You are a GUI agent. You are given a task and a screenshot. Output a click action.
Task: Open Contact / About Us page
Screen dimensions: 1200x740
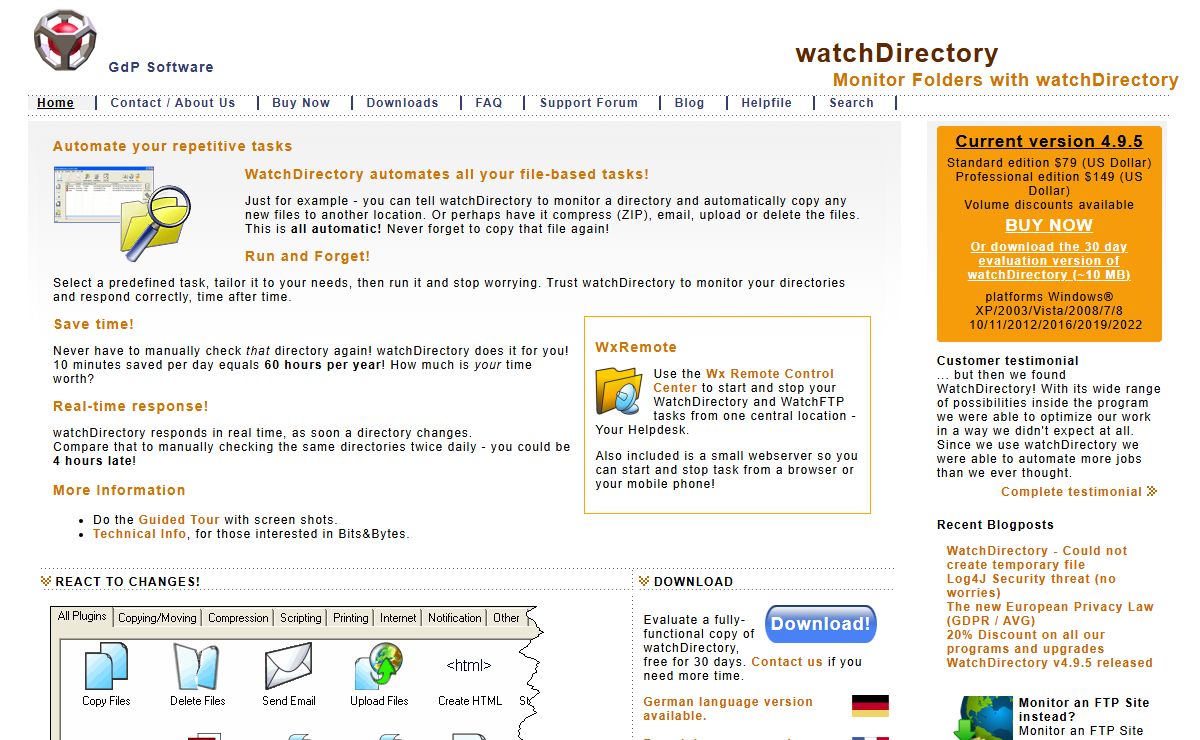coord(173,103)
